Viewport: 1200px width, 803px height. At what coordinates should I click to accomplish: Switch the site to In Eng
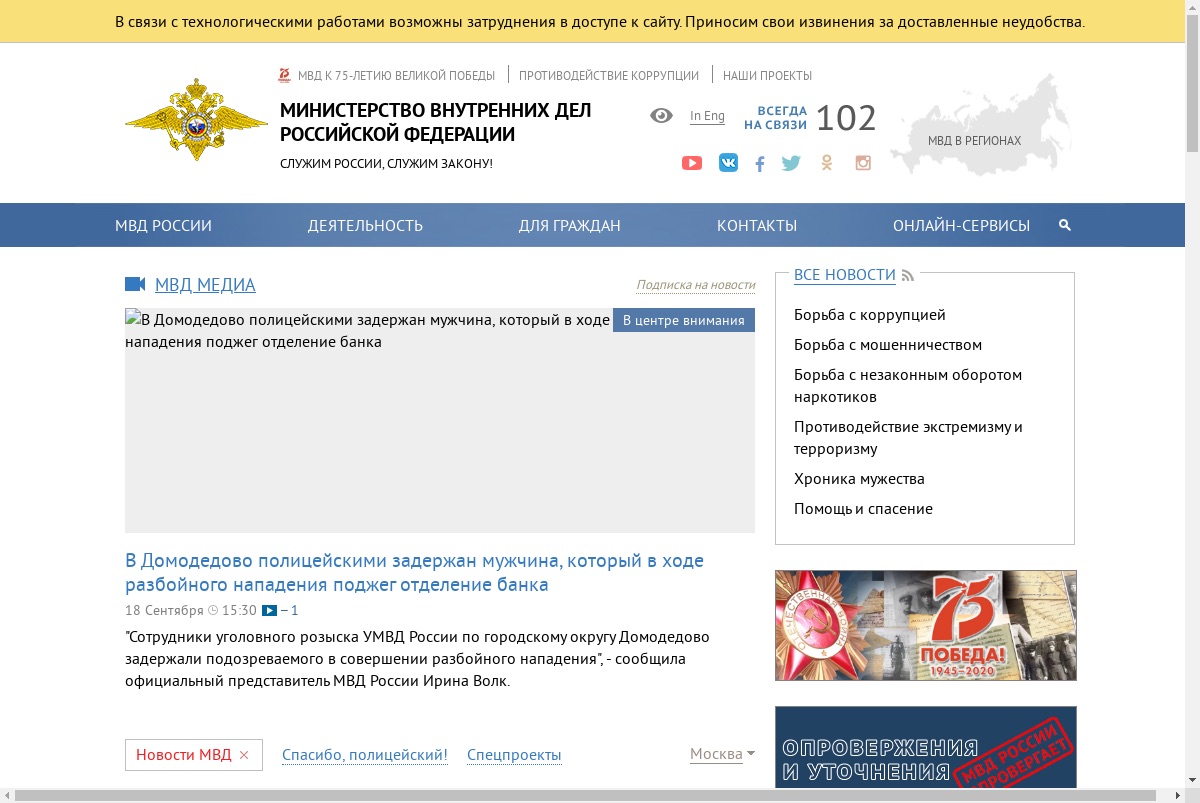(x=707, y=116)
